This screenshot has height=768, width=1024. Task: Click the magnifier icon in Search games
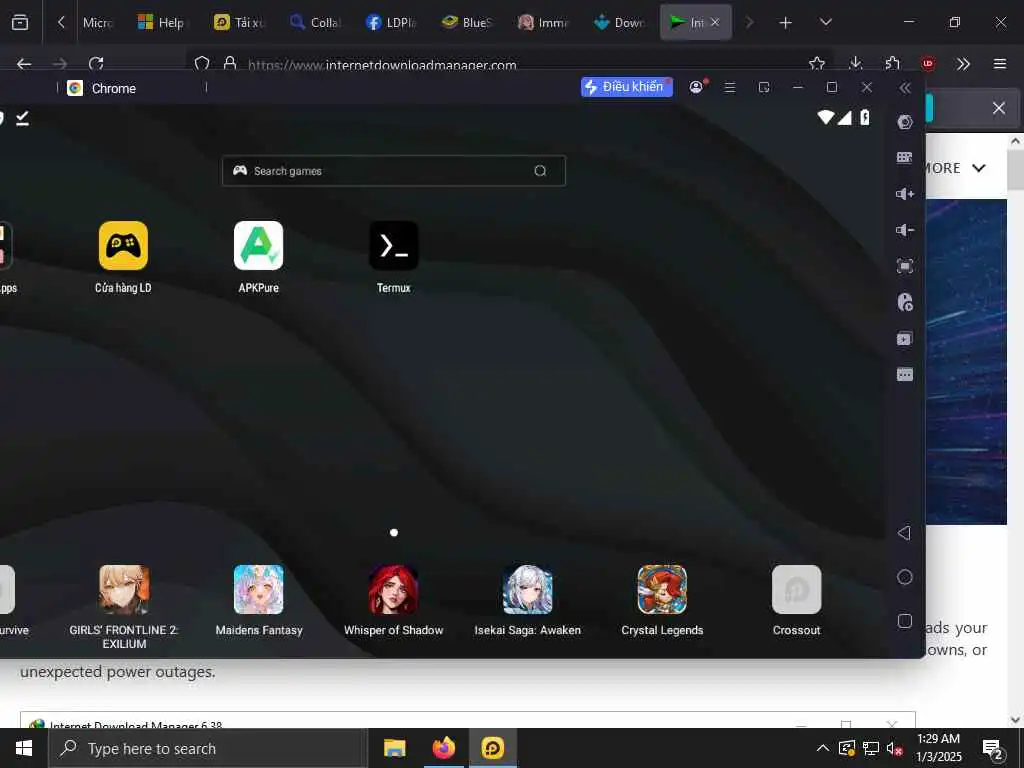(x=540, y=171)
